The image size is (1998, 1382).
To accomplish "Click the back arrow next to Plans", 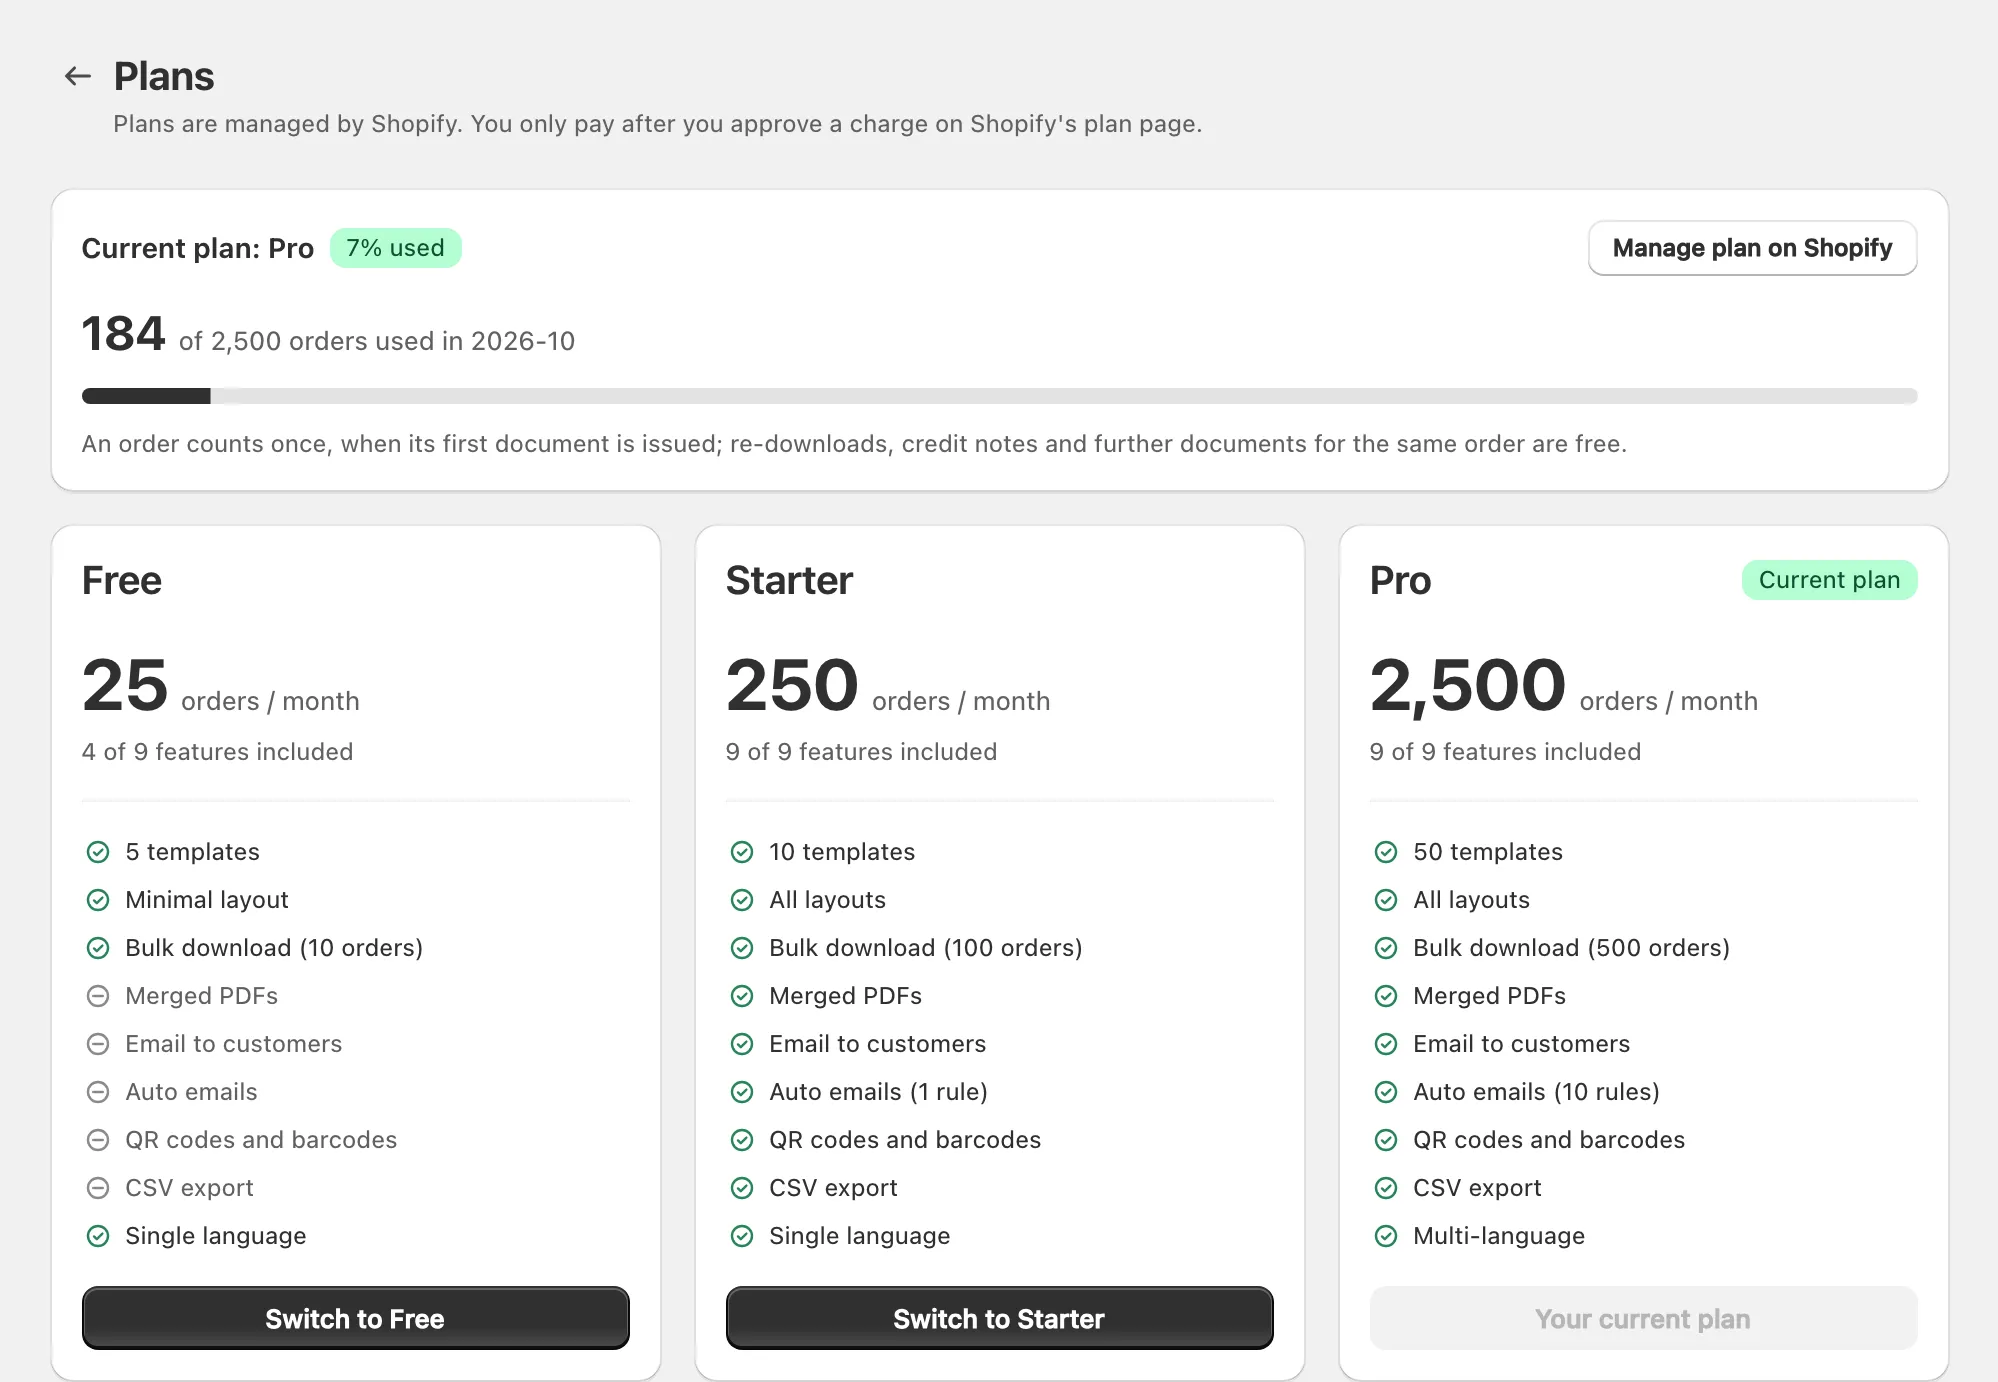I will [78, 76].
